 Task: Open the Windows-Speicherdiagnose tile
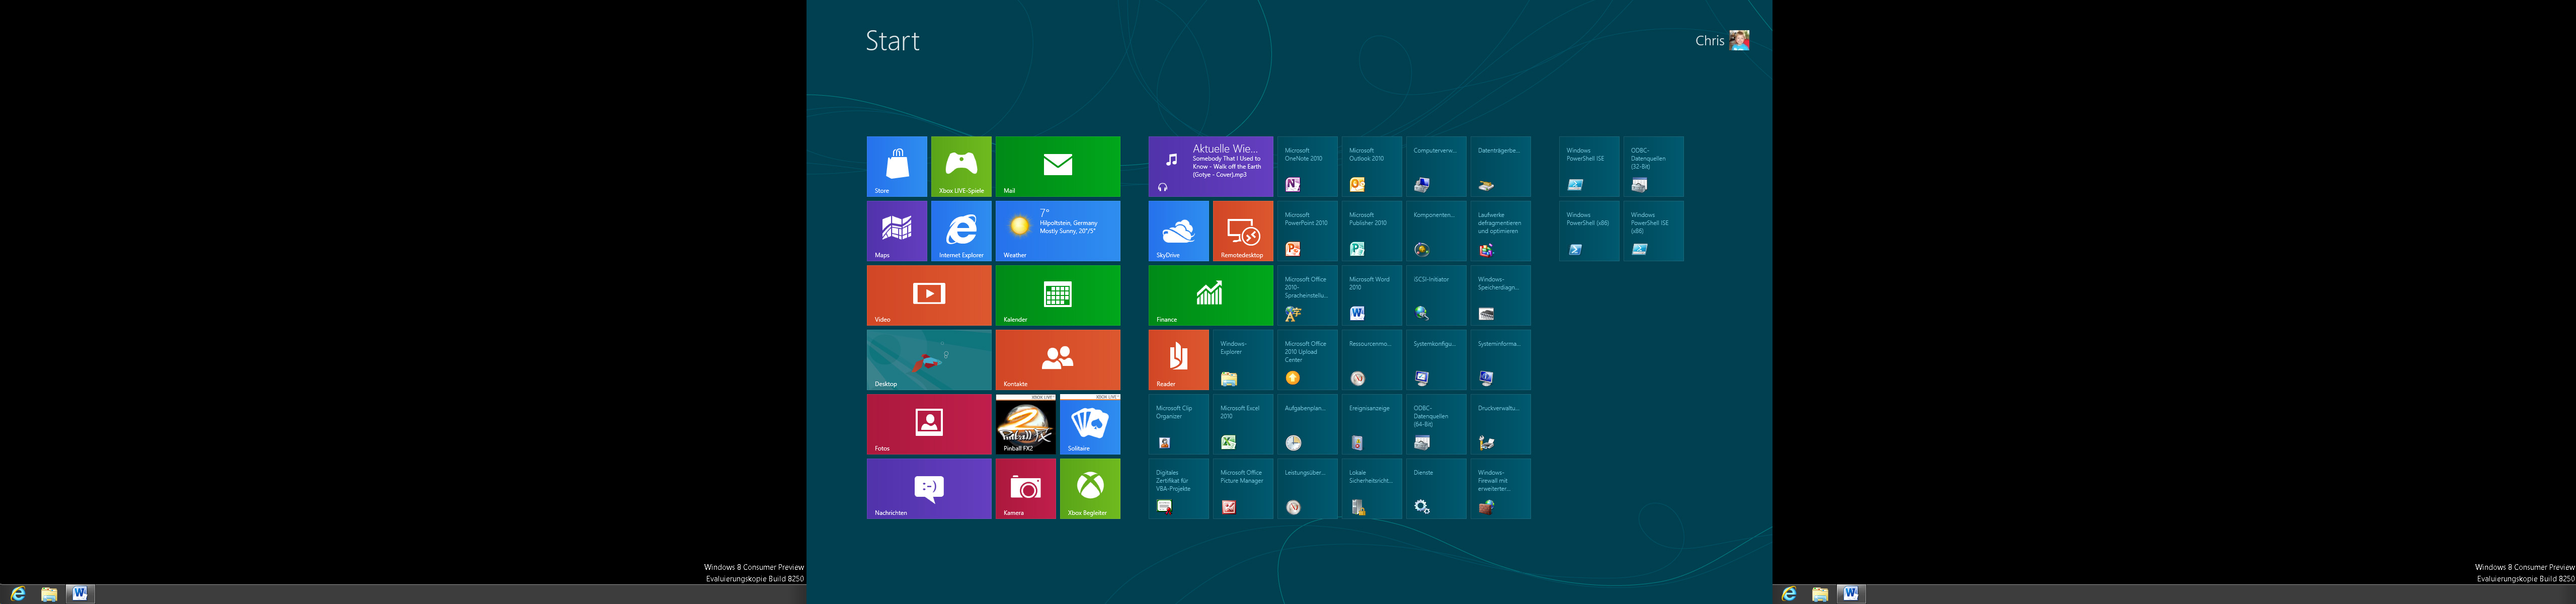[1500, 295]
